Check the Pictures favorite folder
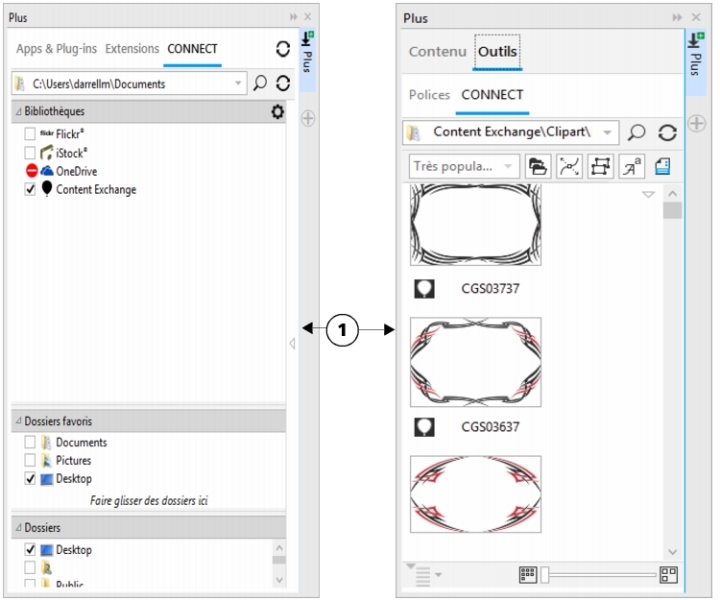720x600 pixels. pos(30,461)
